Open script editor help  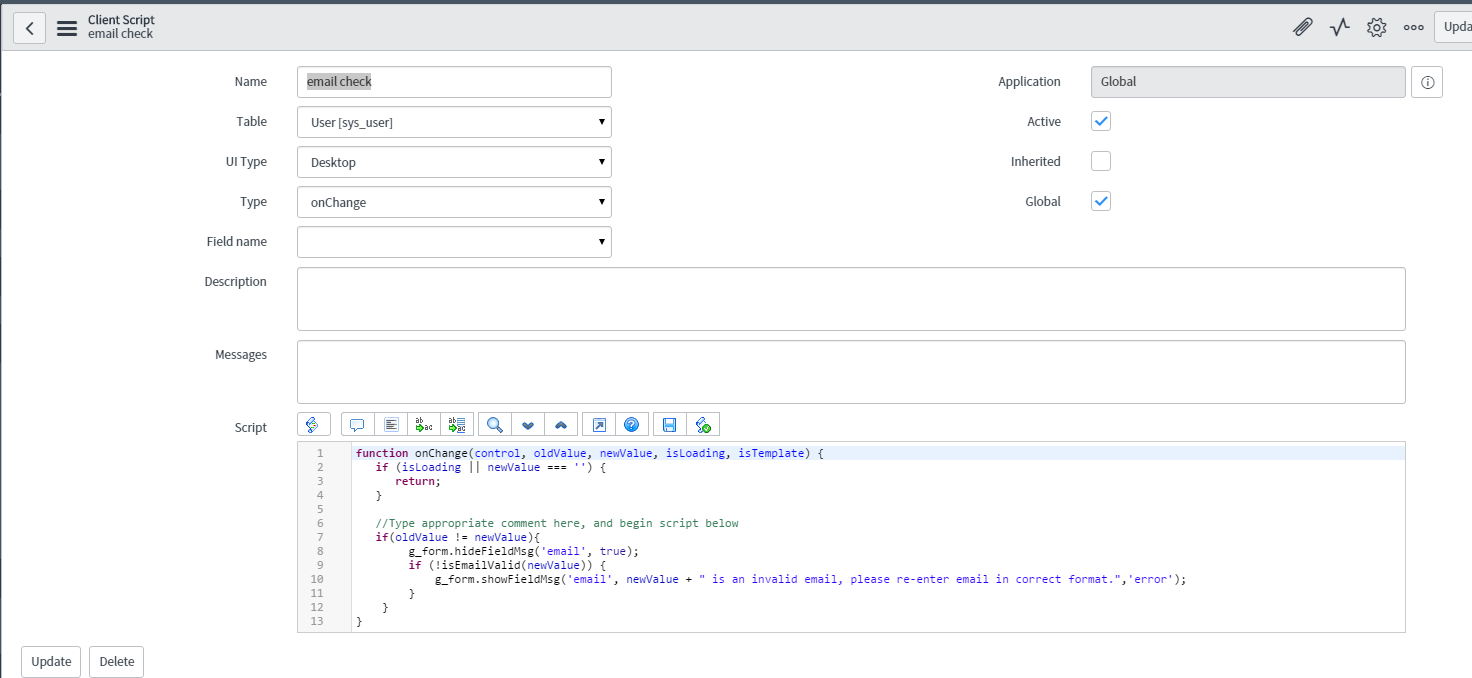632,424
